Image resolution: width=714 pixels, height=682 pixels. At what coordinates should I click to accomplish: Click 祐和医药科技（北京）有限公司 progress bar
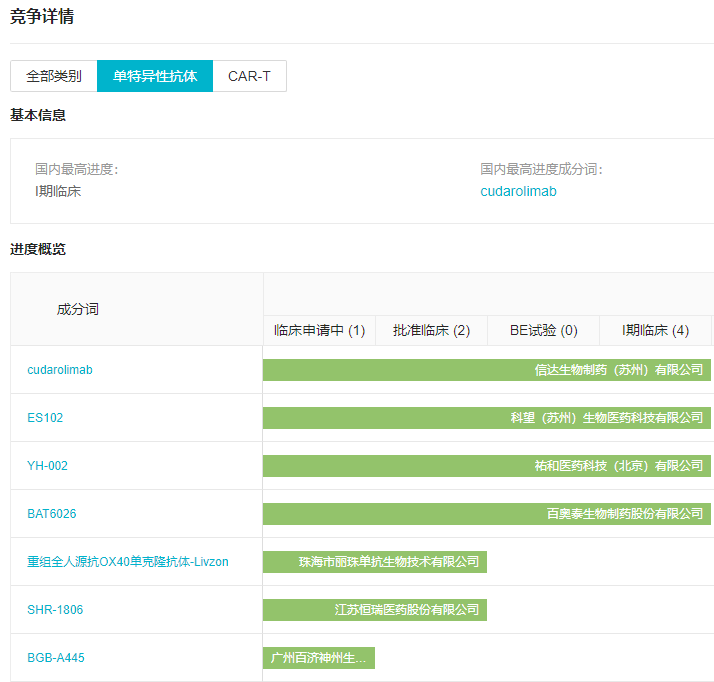coord(487,466)
